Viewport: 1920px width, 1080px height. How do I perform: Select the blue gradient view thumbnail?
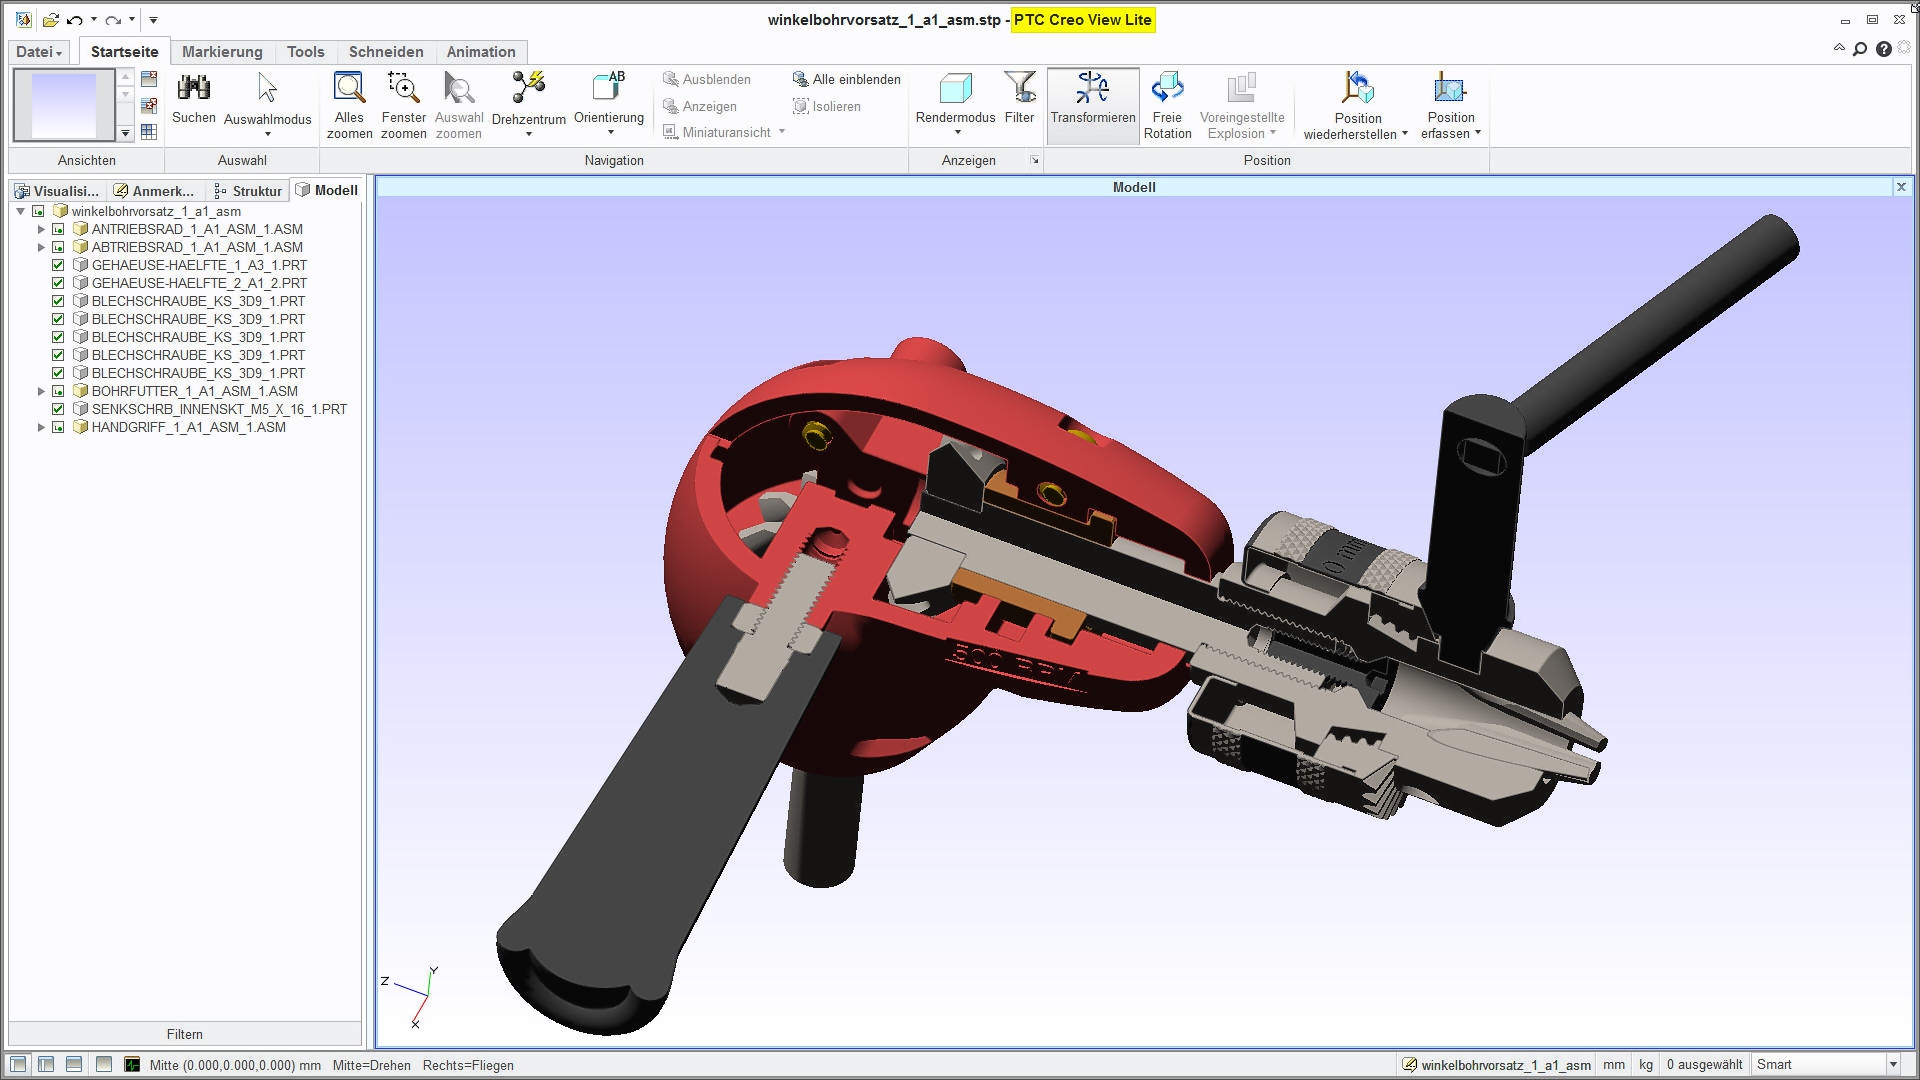(x=64, y=105)
